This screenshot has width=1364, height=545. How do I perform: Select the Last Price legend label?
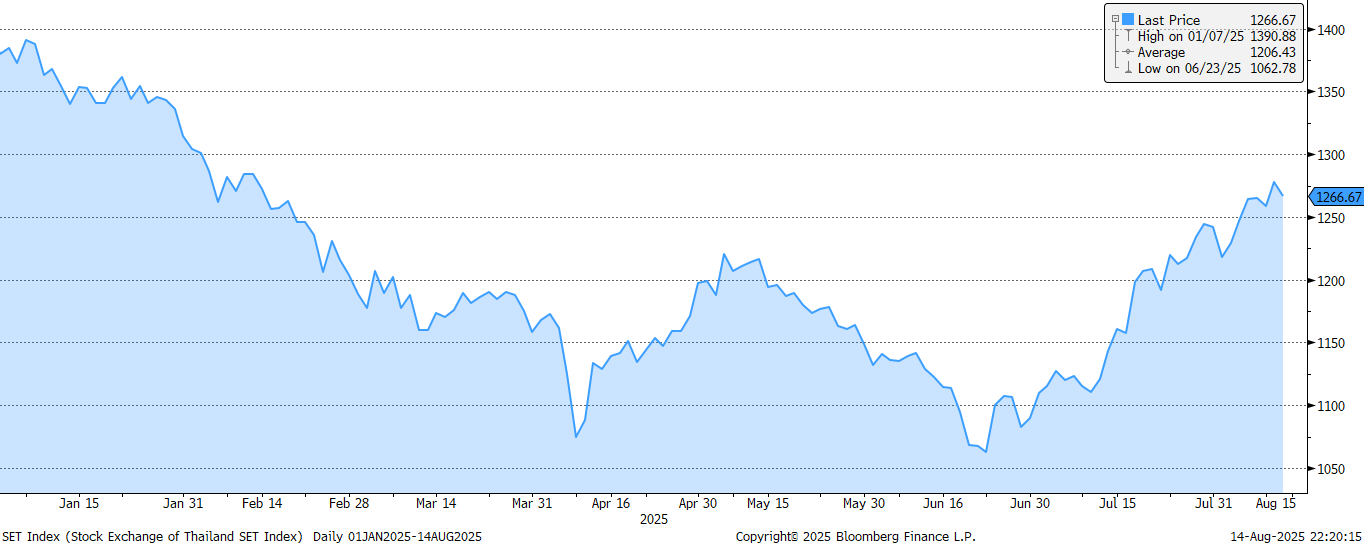(x=1168, y=20)
